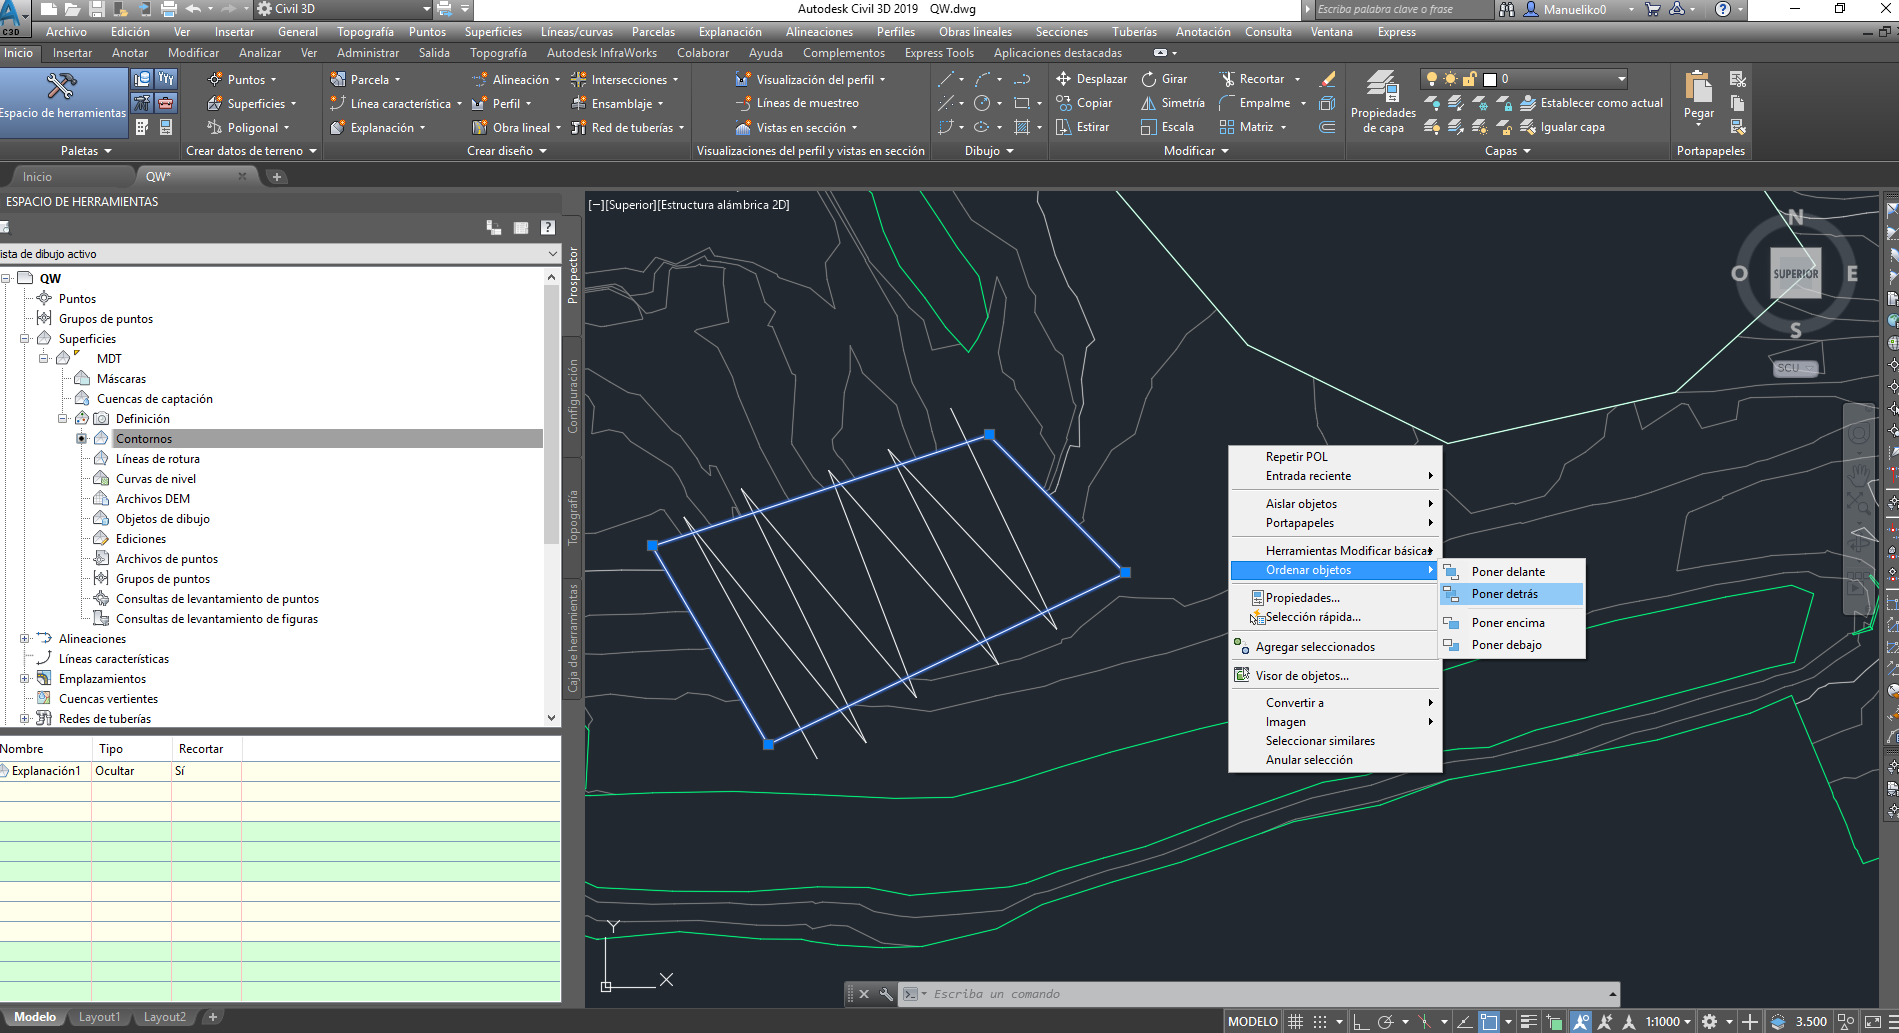Image resolution: width=1899 pixels, height=1033 pixels.
Task: Choose the Escala scale tool
Action: click(1167, 127)
